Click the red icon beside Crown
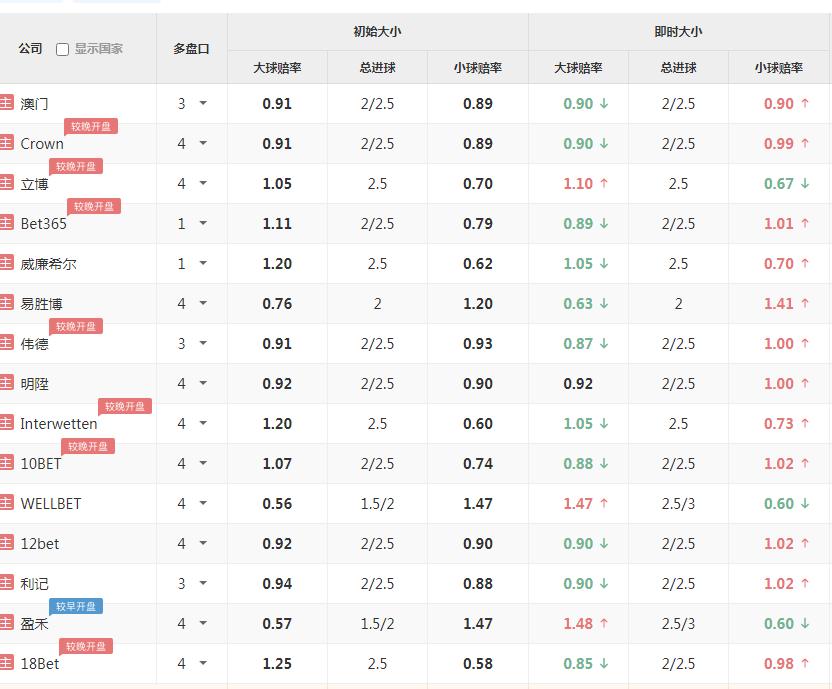This screenshot has width=832, height=689. point(6,143)
